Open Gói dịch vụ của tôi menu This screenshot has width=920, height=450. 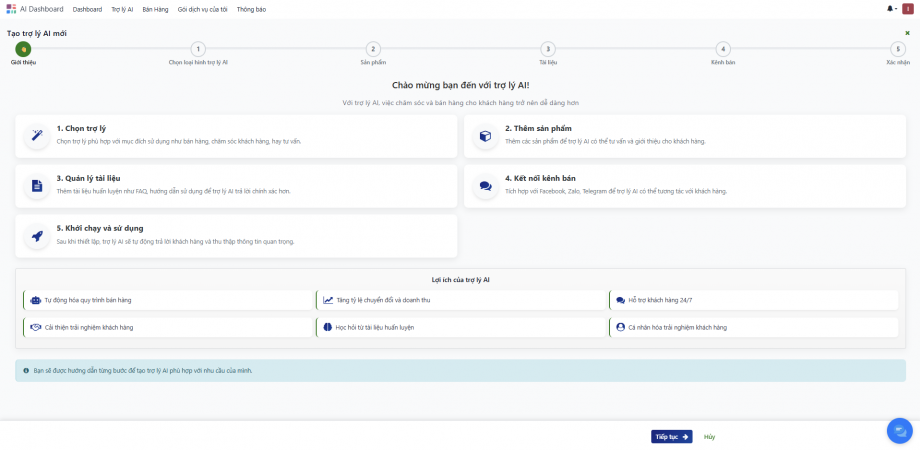[202, 9]
